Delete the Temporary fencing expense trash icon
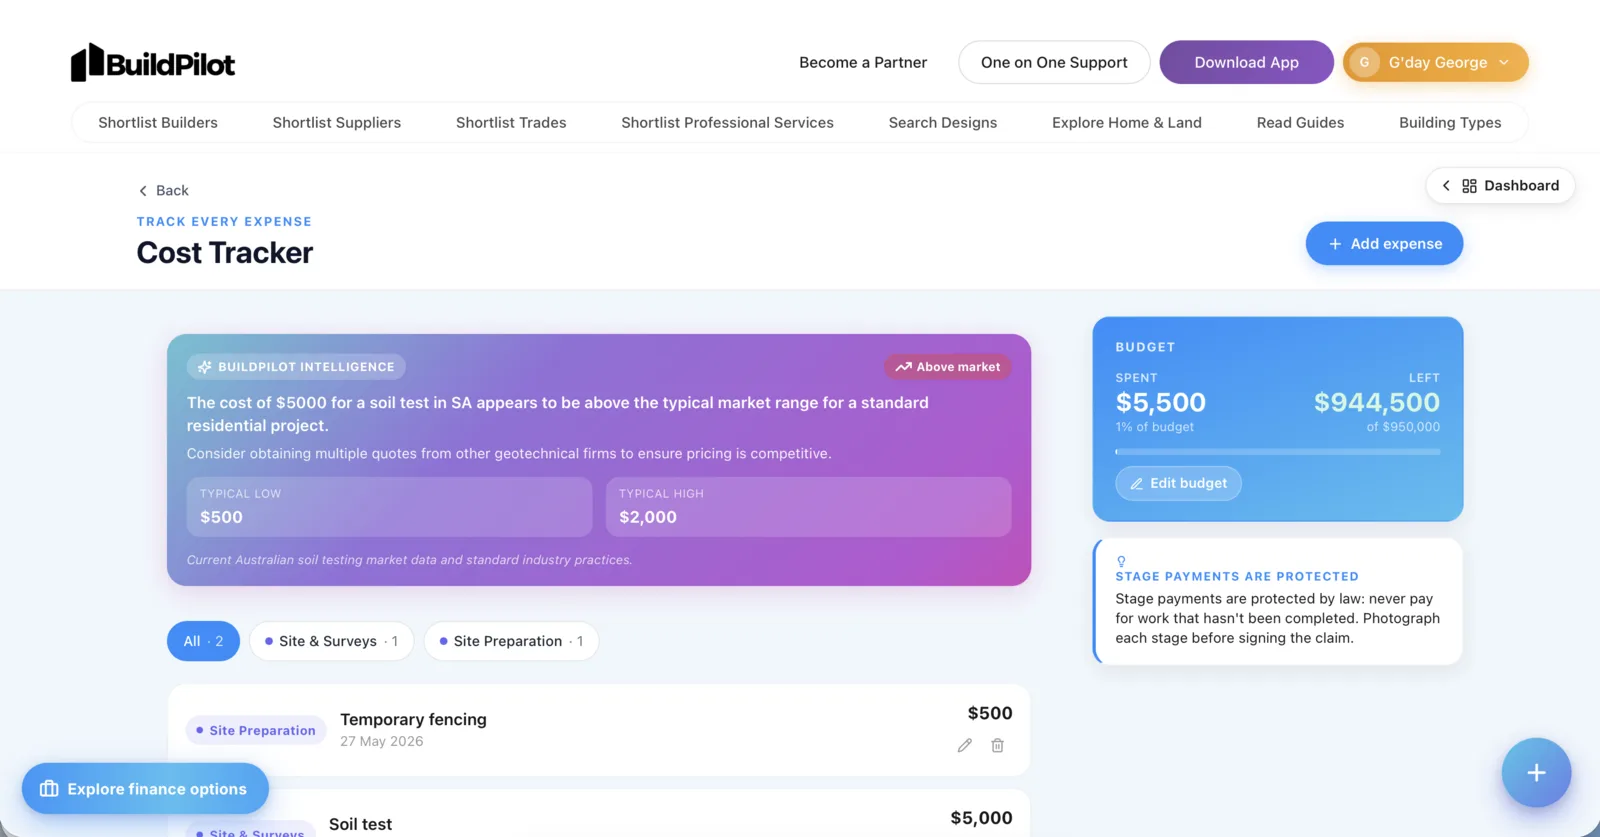 pos(997,745)
